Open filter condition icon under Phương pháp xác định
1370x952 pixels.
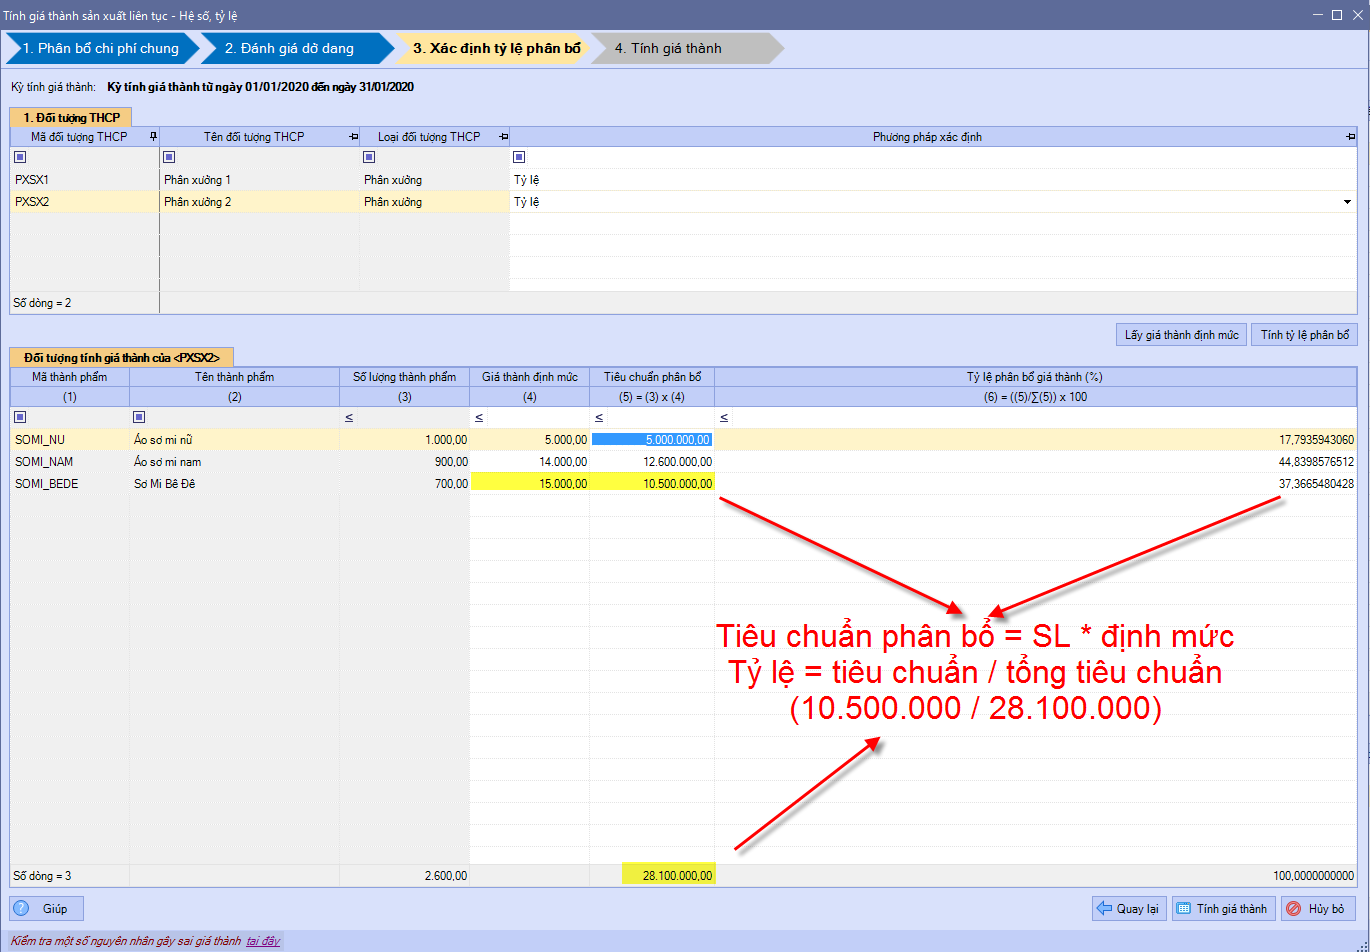coord(519,157)
